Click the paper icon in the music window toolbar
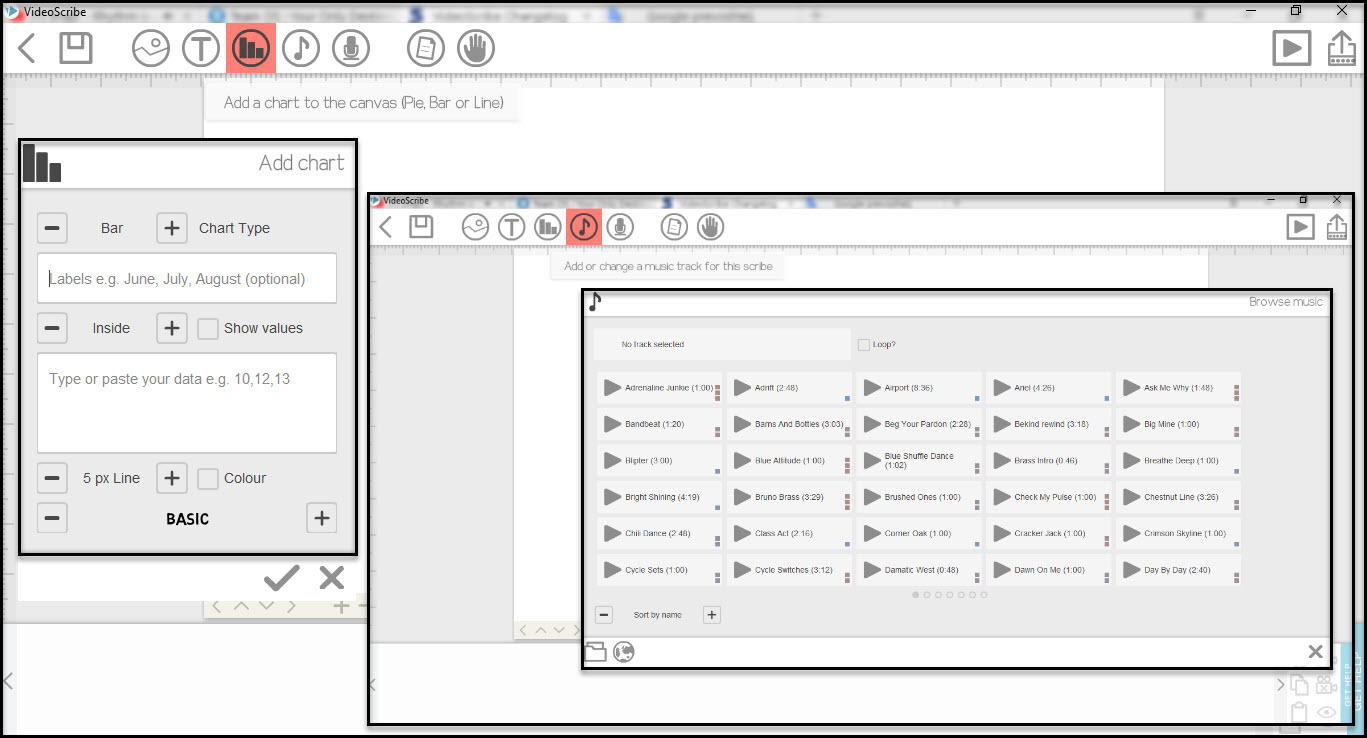This screenshot has width=1367, height=738. pyautogui.click(x=674, y=227)
